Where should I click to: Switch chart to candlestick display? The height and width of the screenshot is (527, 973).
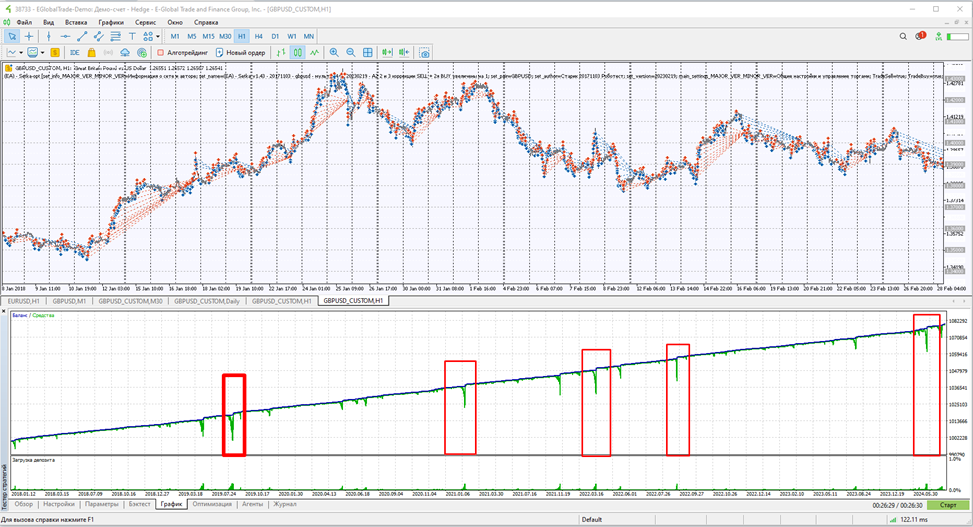pyautogui.click(x=298, y=53)
